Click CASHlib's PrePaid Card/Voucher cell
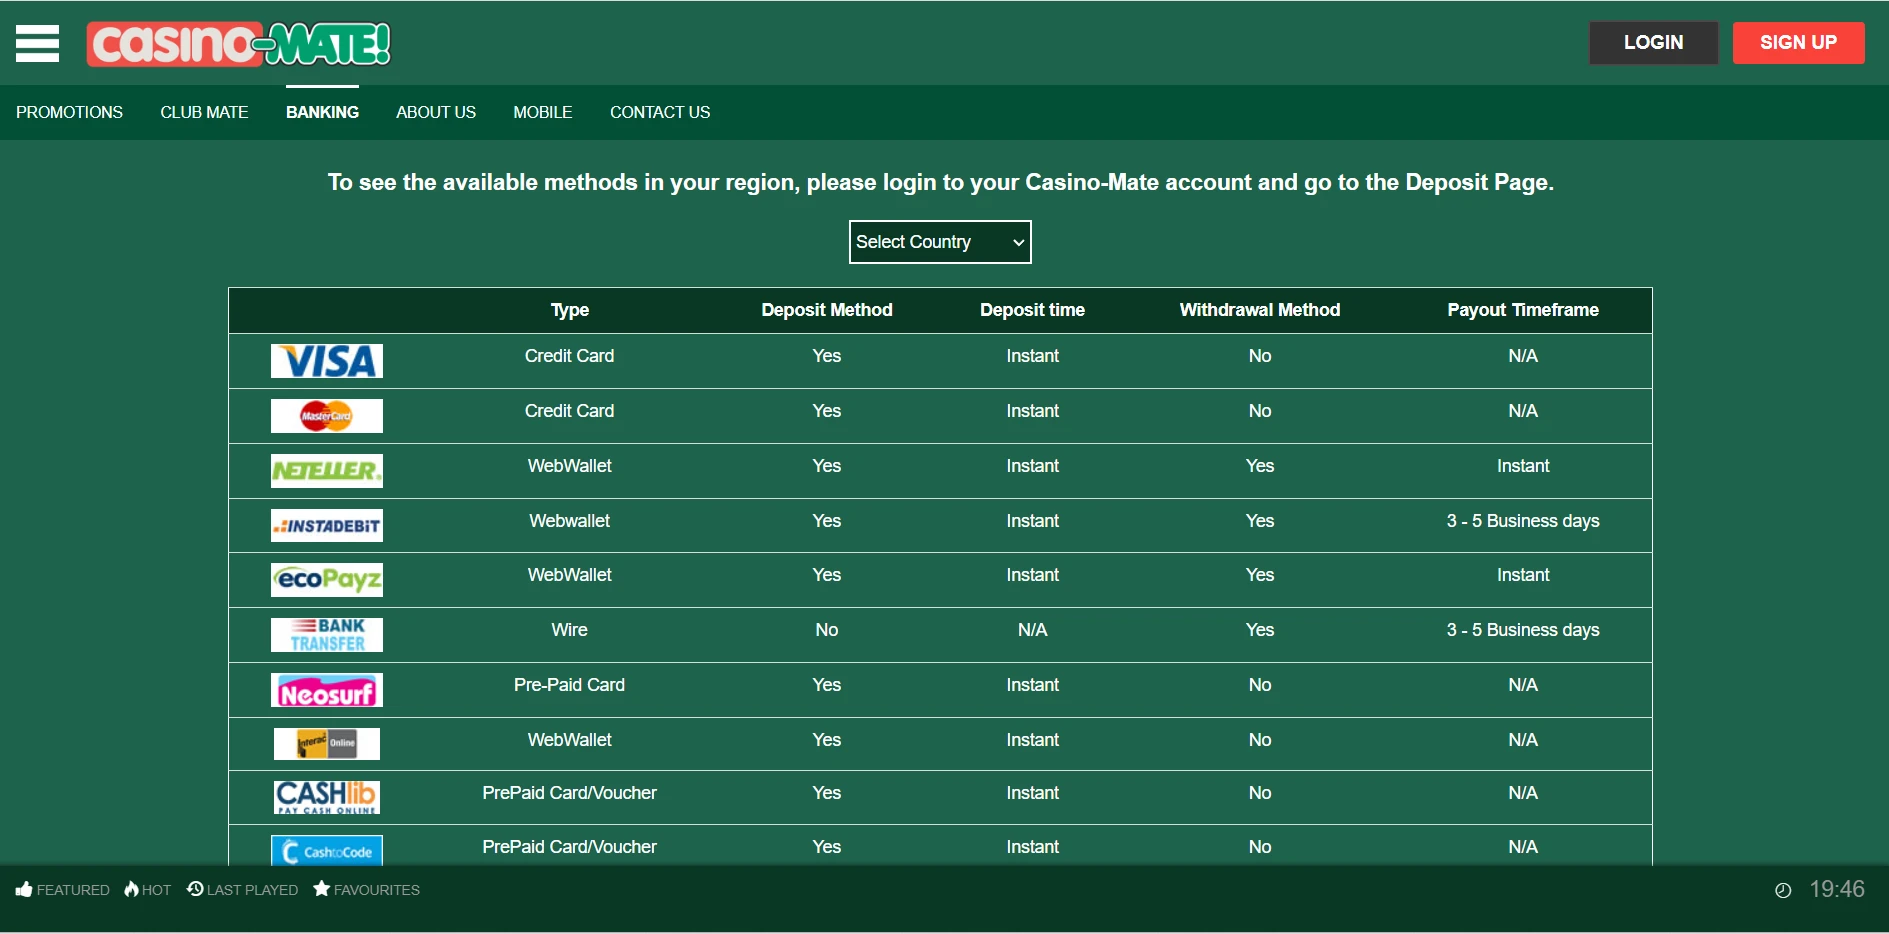This screenshot has width=1889, height=934. (570, 793)
